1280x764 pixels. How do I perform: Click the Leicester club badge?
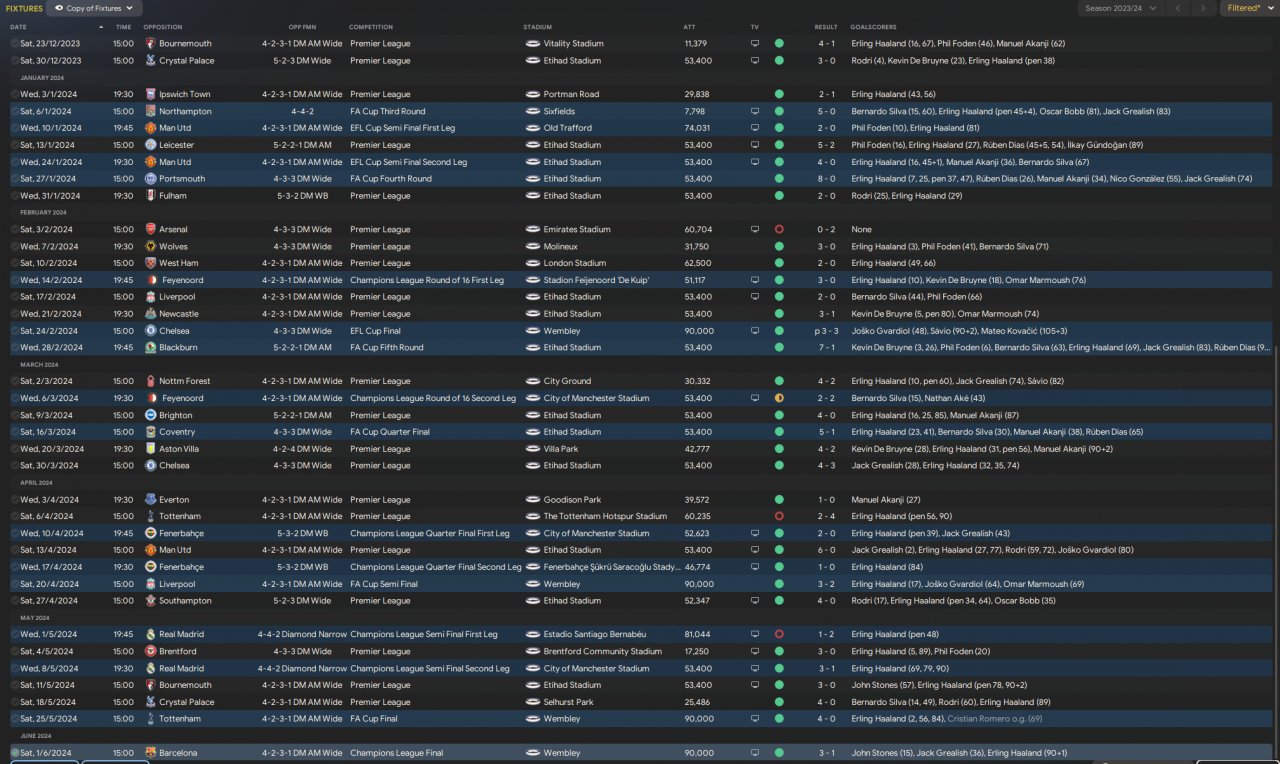(150, 145)
